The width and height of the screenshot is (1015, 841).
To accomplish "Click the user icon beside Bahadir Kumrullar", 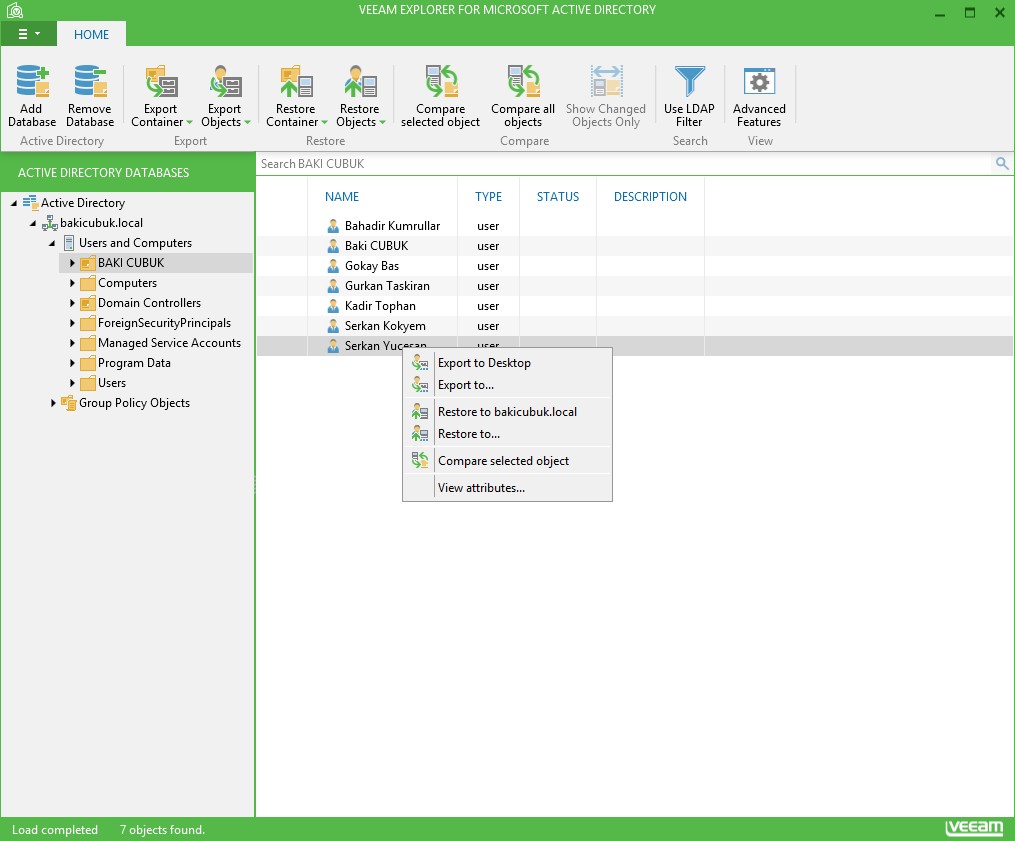I will point(333,226).
